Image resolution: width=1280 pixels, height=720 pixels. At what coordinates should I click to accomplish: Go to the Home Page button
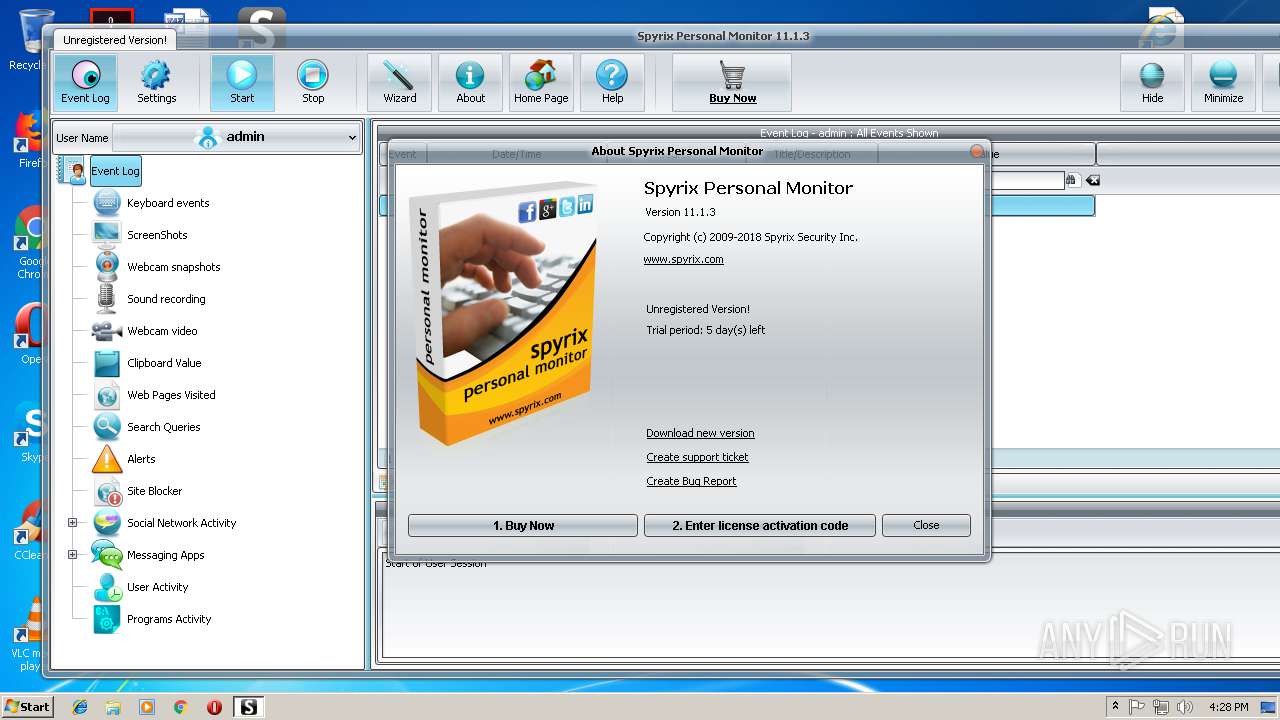coord(541,82)
